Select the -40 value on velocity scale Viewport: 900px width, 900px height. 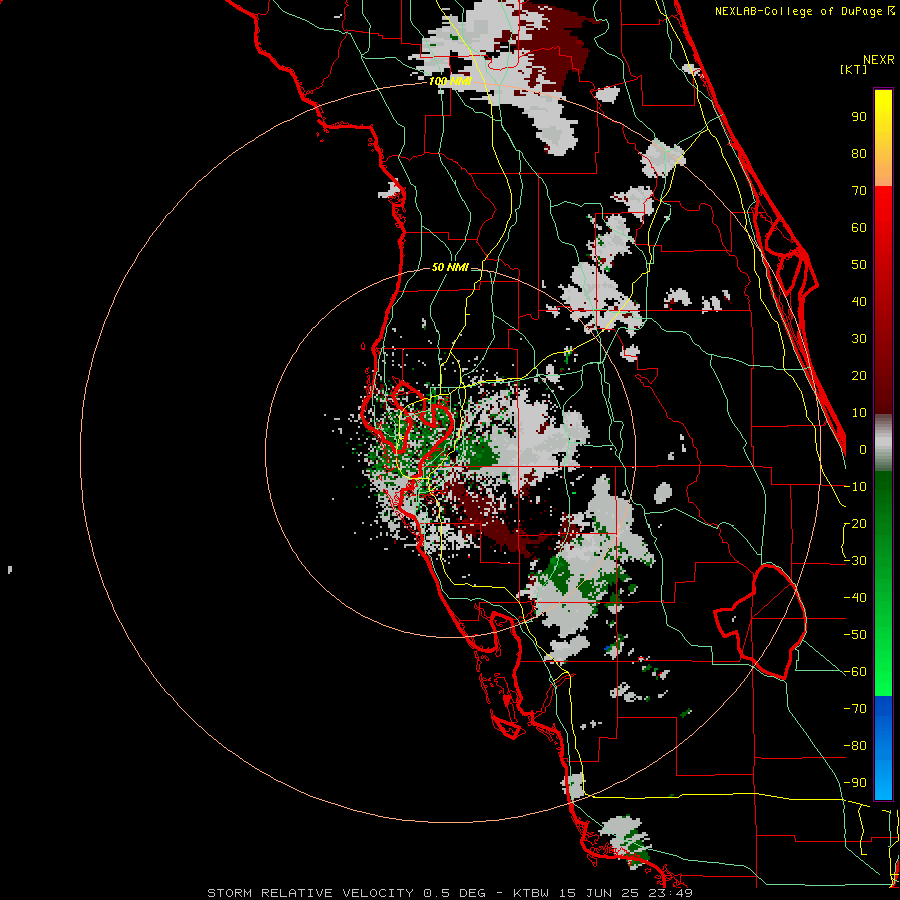855,598
